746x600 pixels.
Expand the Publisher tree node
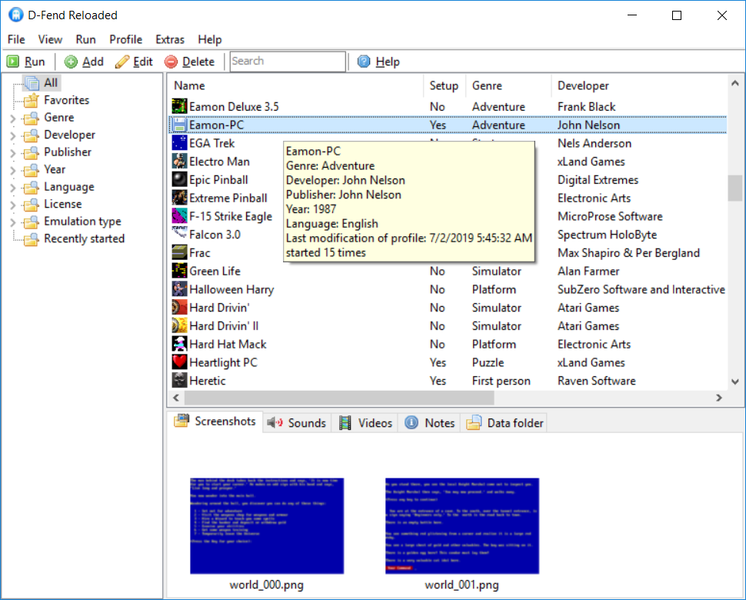click(13, 153)
